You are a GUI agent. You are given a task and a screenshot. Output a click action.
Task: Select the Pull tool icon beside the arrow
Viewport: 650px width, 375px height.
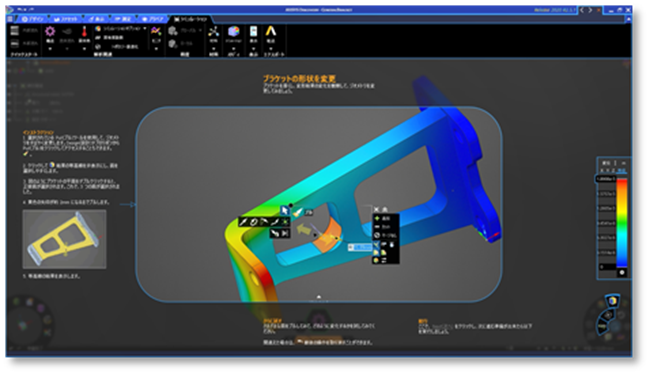click(298, 212)
